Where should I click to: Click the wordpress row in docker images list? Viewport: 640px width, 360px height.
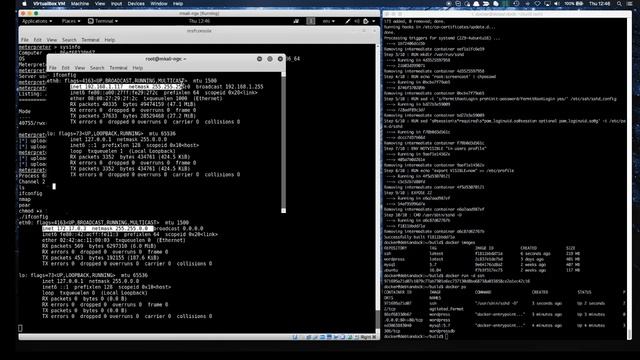pos(482,259)
